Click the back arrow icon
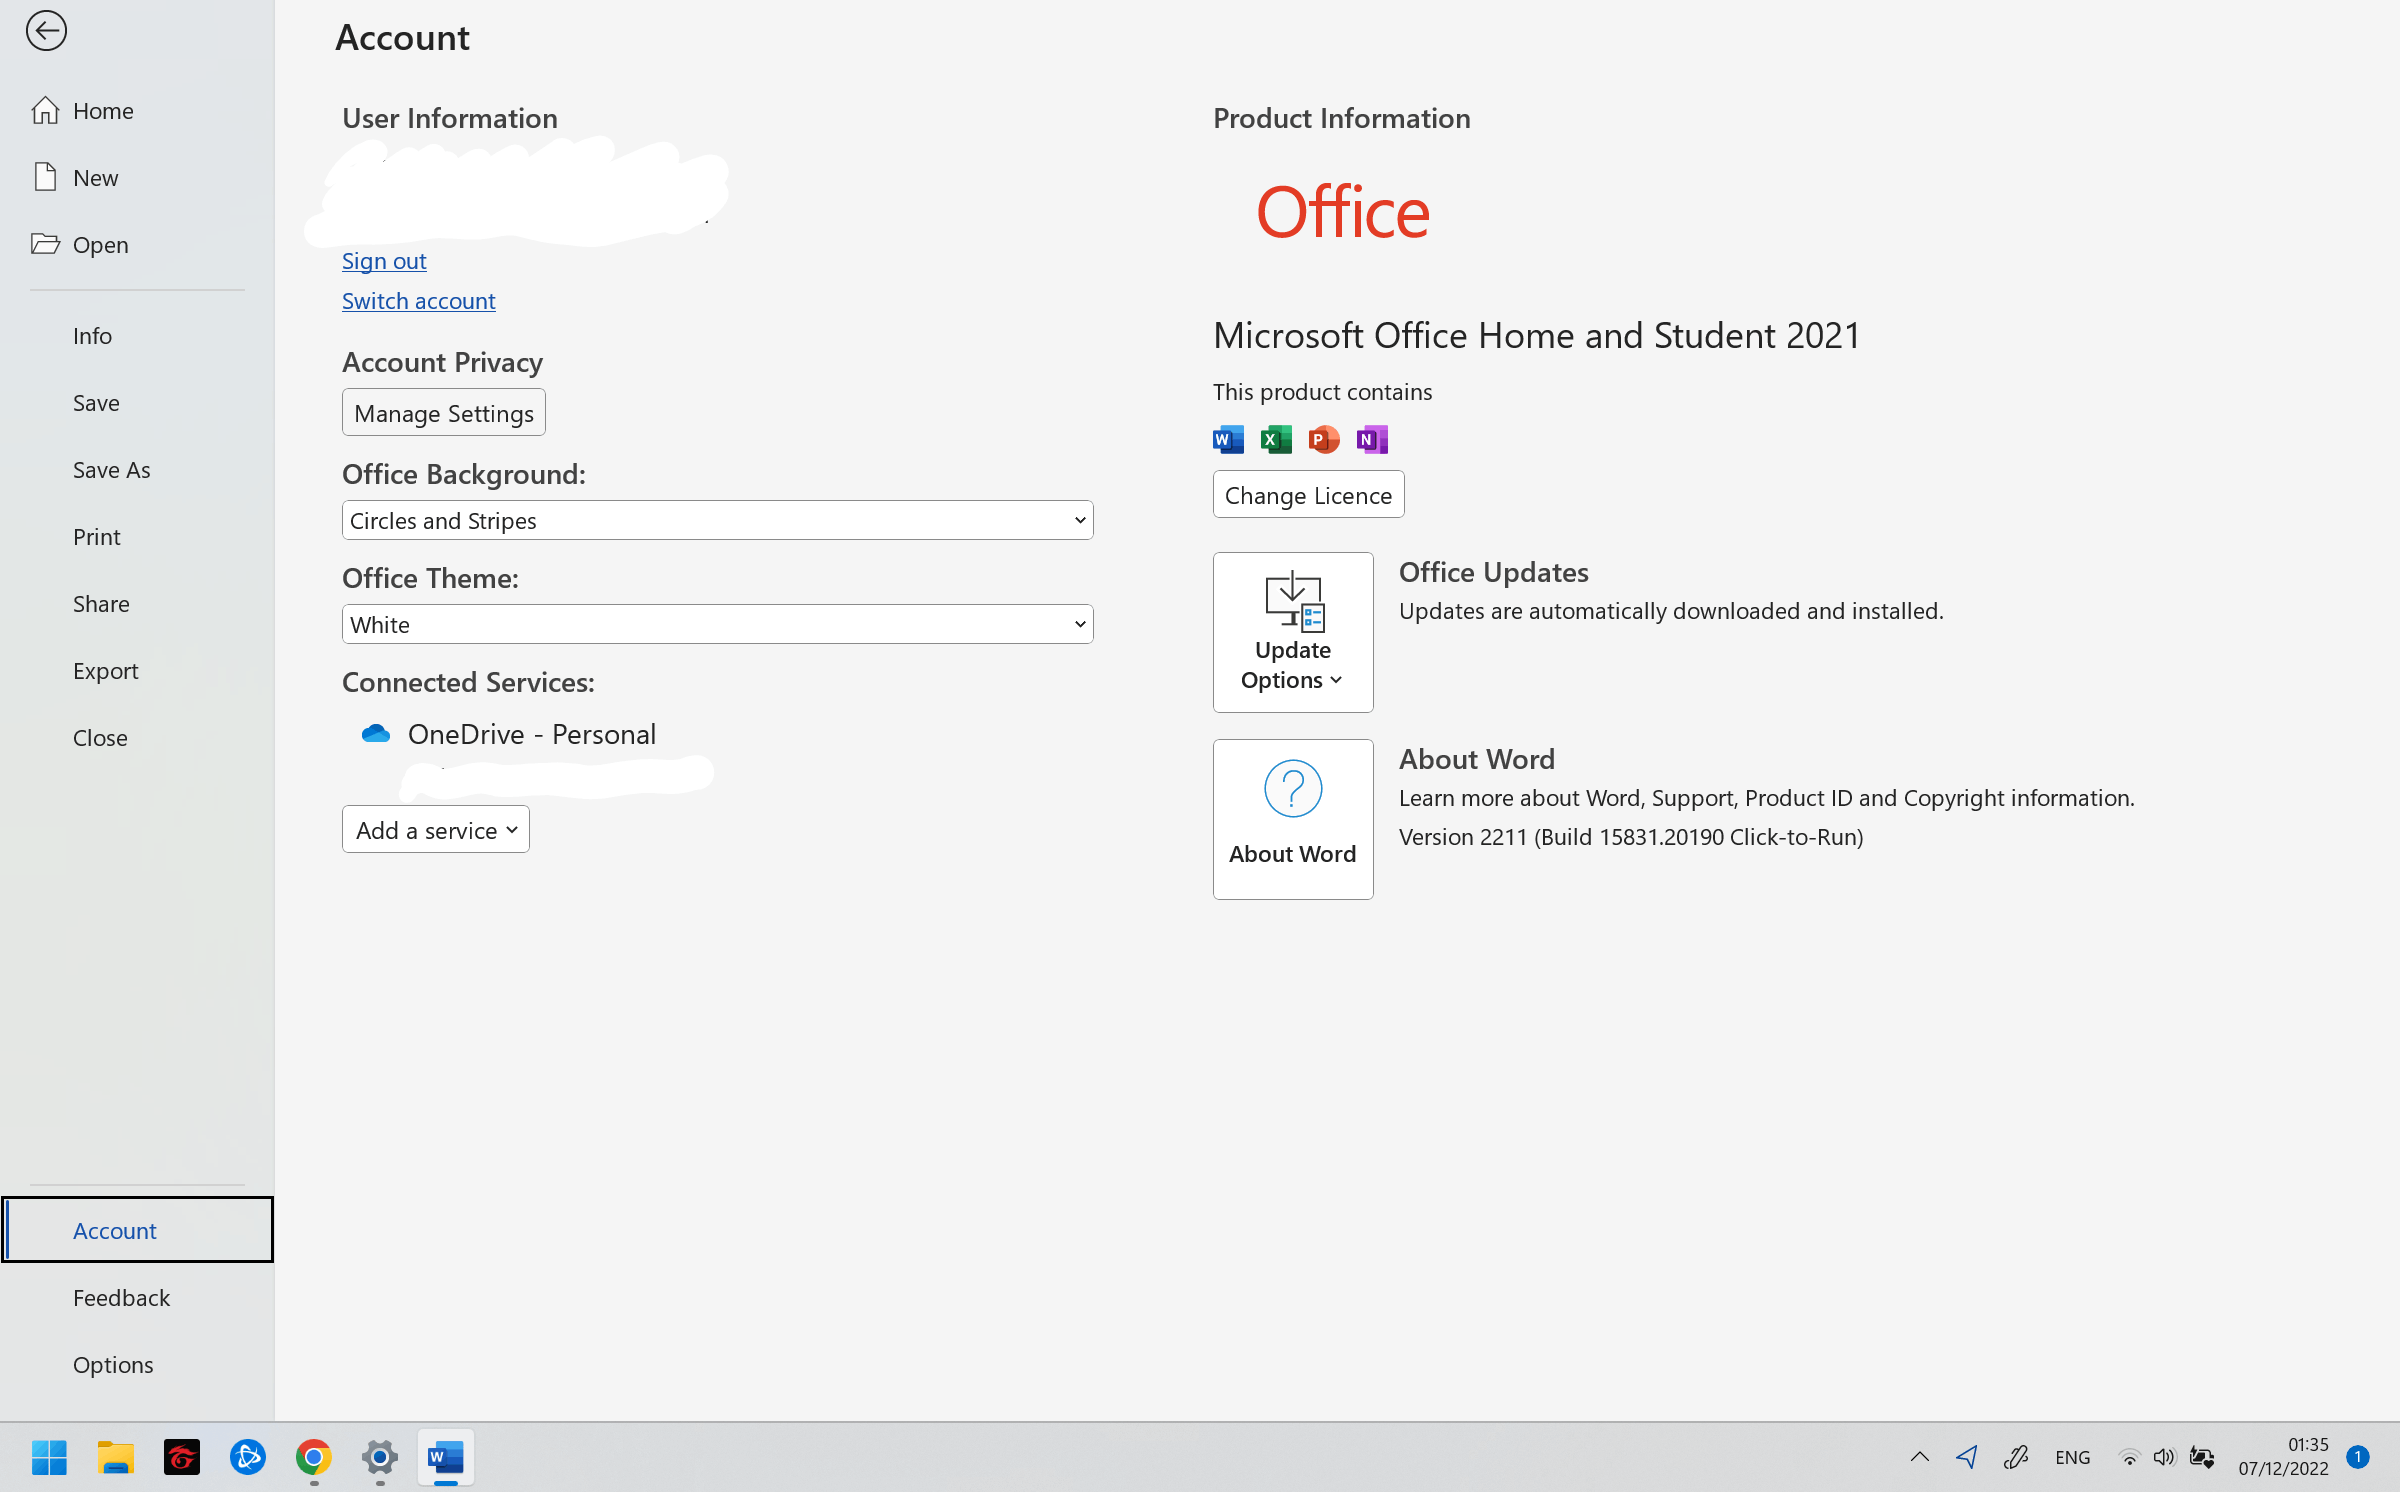Viewport: 2400px width, 1492px height. point(46,31)
